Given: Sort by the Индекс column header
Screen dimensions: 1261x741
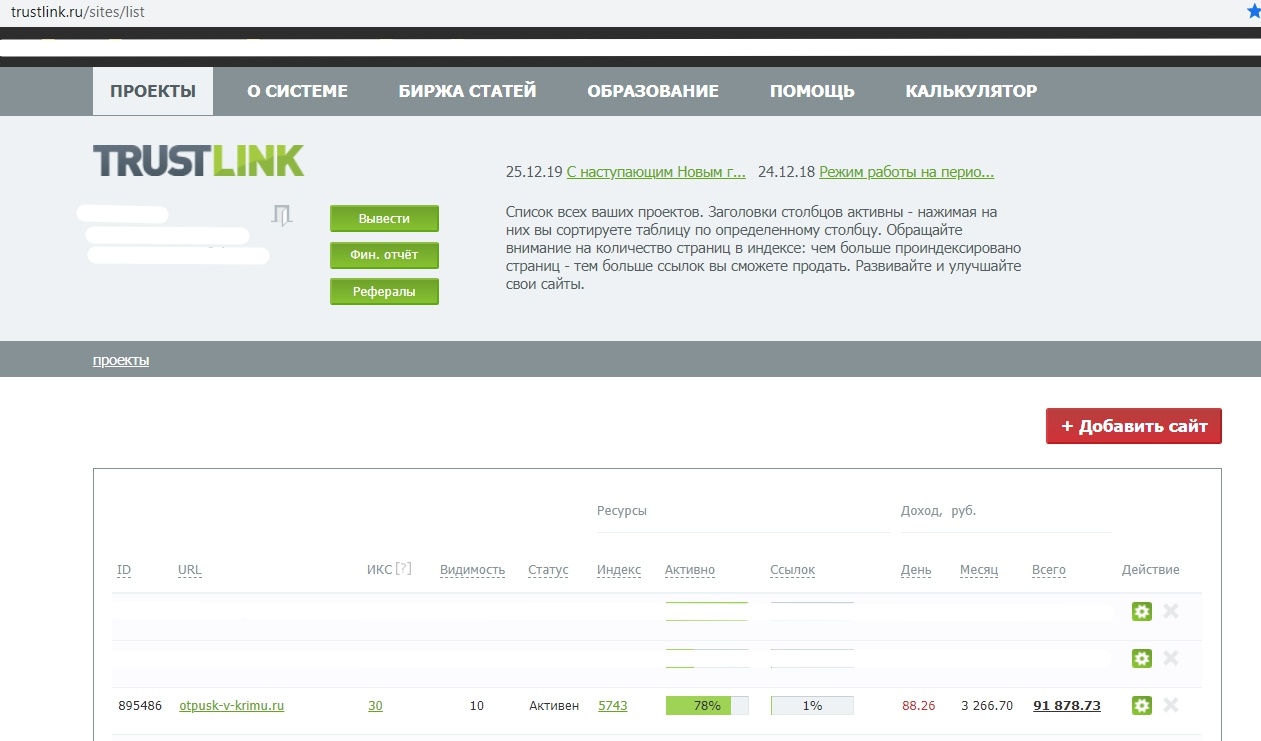Looking at the screenshot, I should 619,570.
